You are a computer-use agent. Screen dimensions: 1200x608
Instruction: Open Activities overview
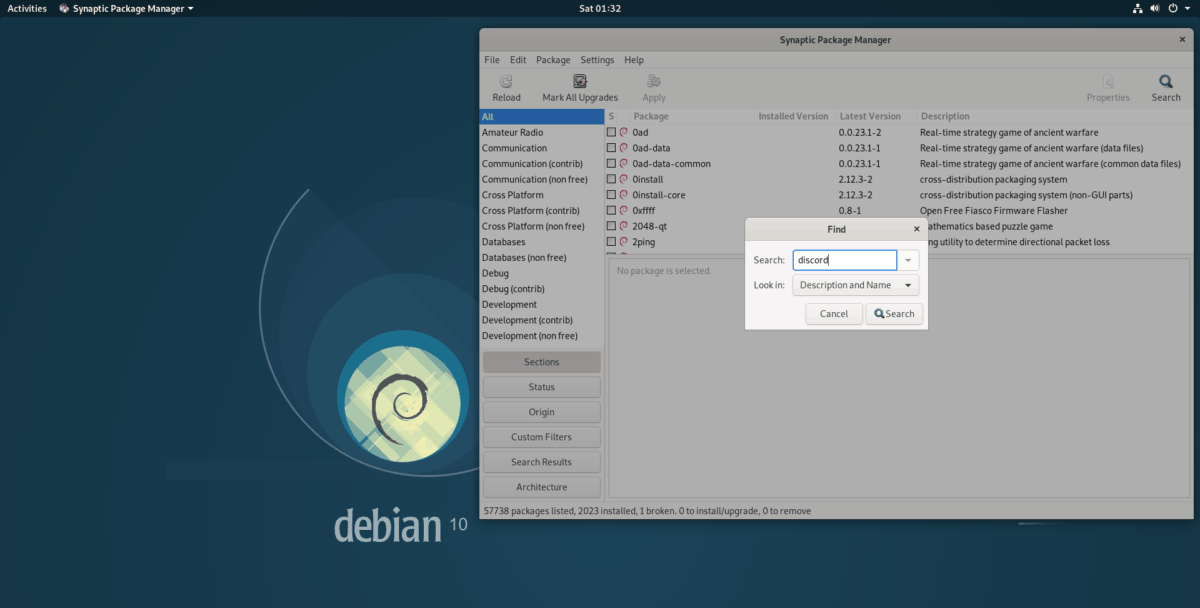coord(27,8)
